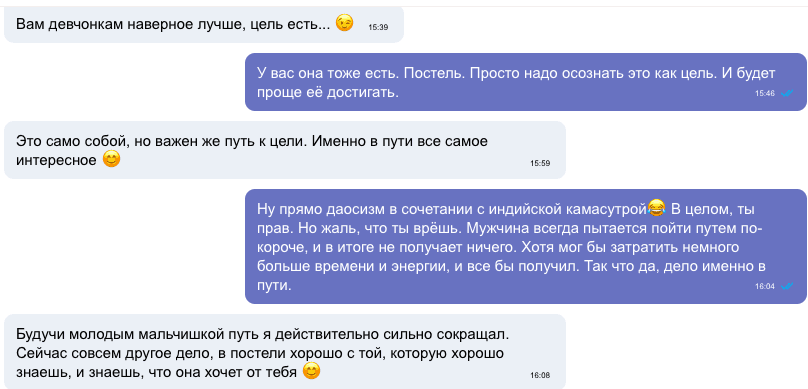Click the read checkmarks on the 16:04 message
Viewport: 808px width, 389px height.
point(787,286)
